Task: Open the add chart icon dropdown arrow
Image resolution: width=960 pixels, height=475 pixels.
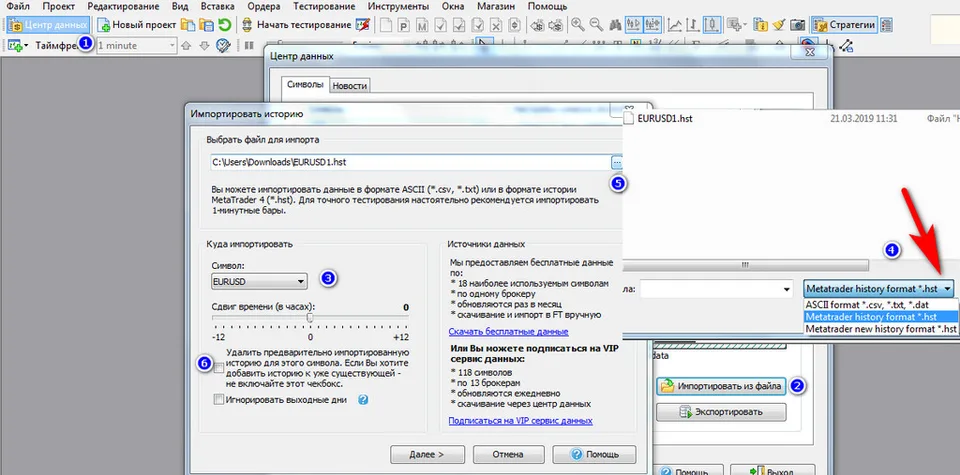Action: click(x=26, y=45)
